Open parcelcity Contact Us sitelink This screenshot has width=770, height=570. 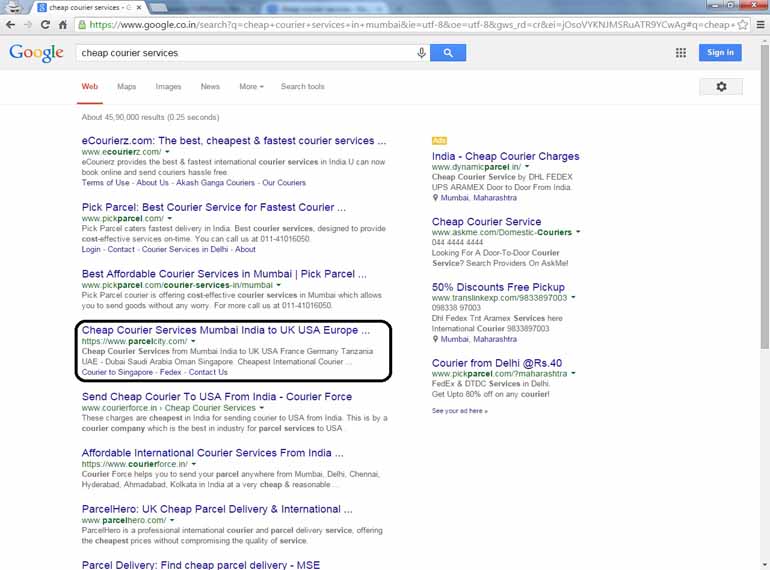click(208, 372)
